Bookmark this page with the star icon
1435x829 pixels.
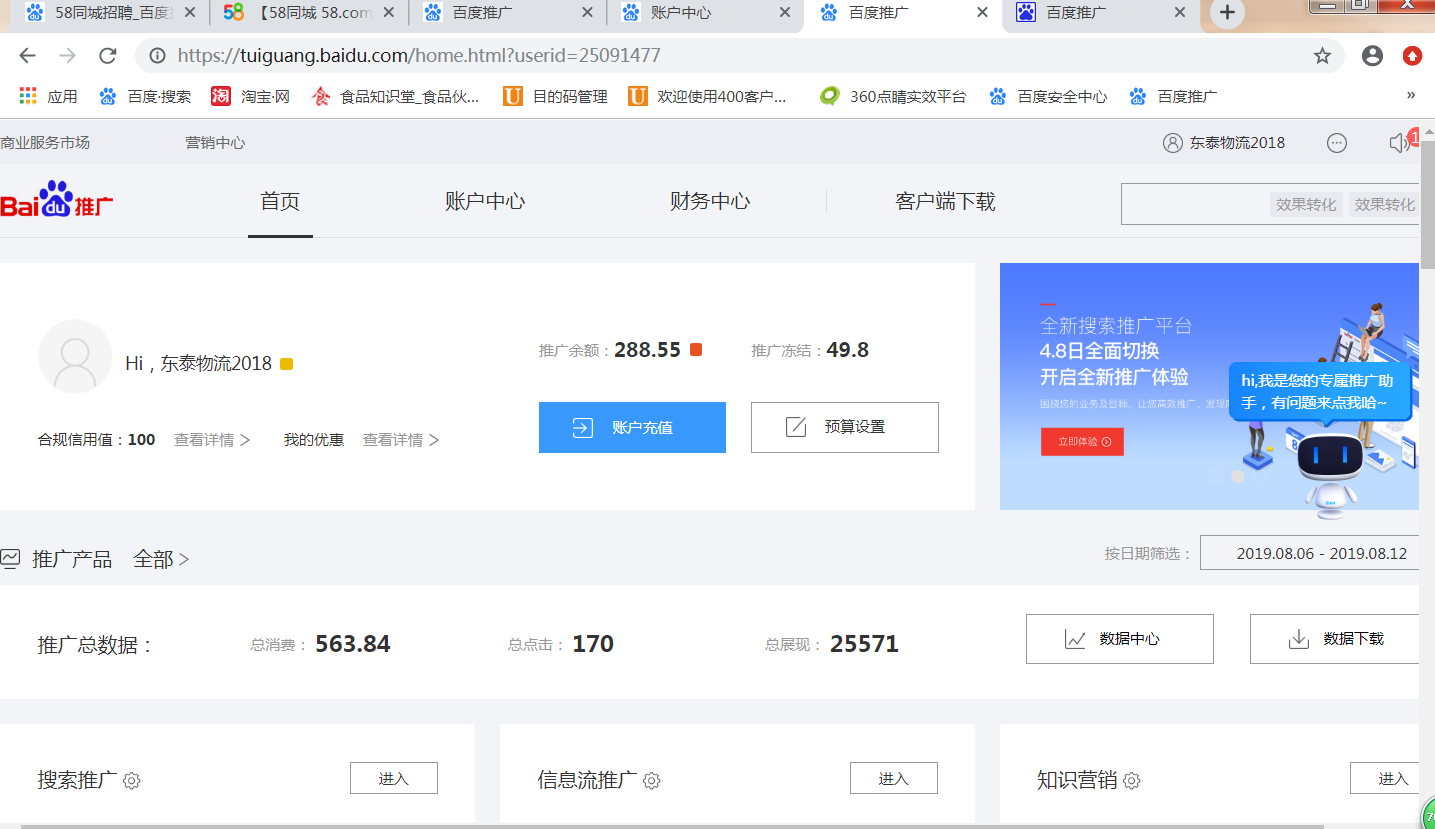[x=1322, y=56]
